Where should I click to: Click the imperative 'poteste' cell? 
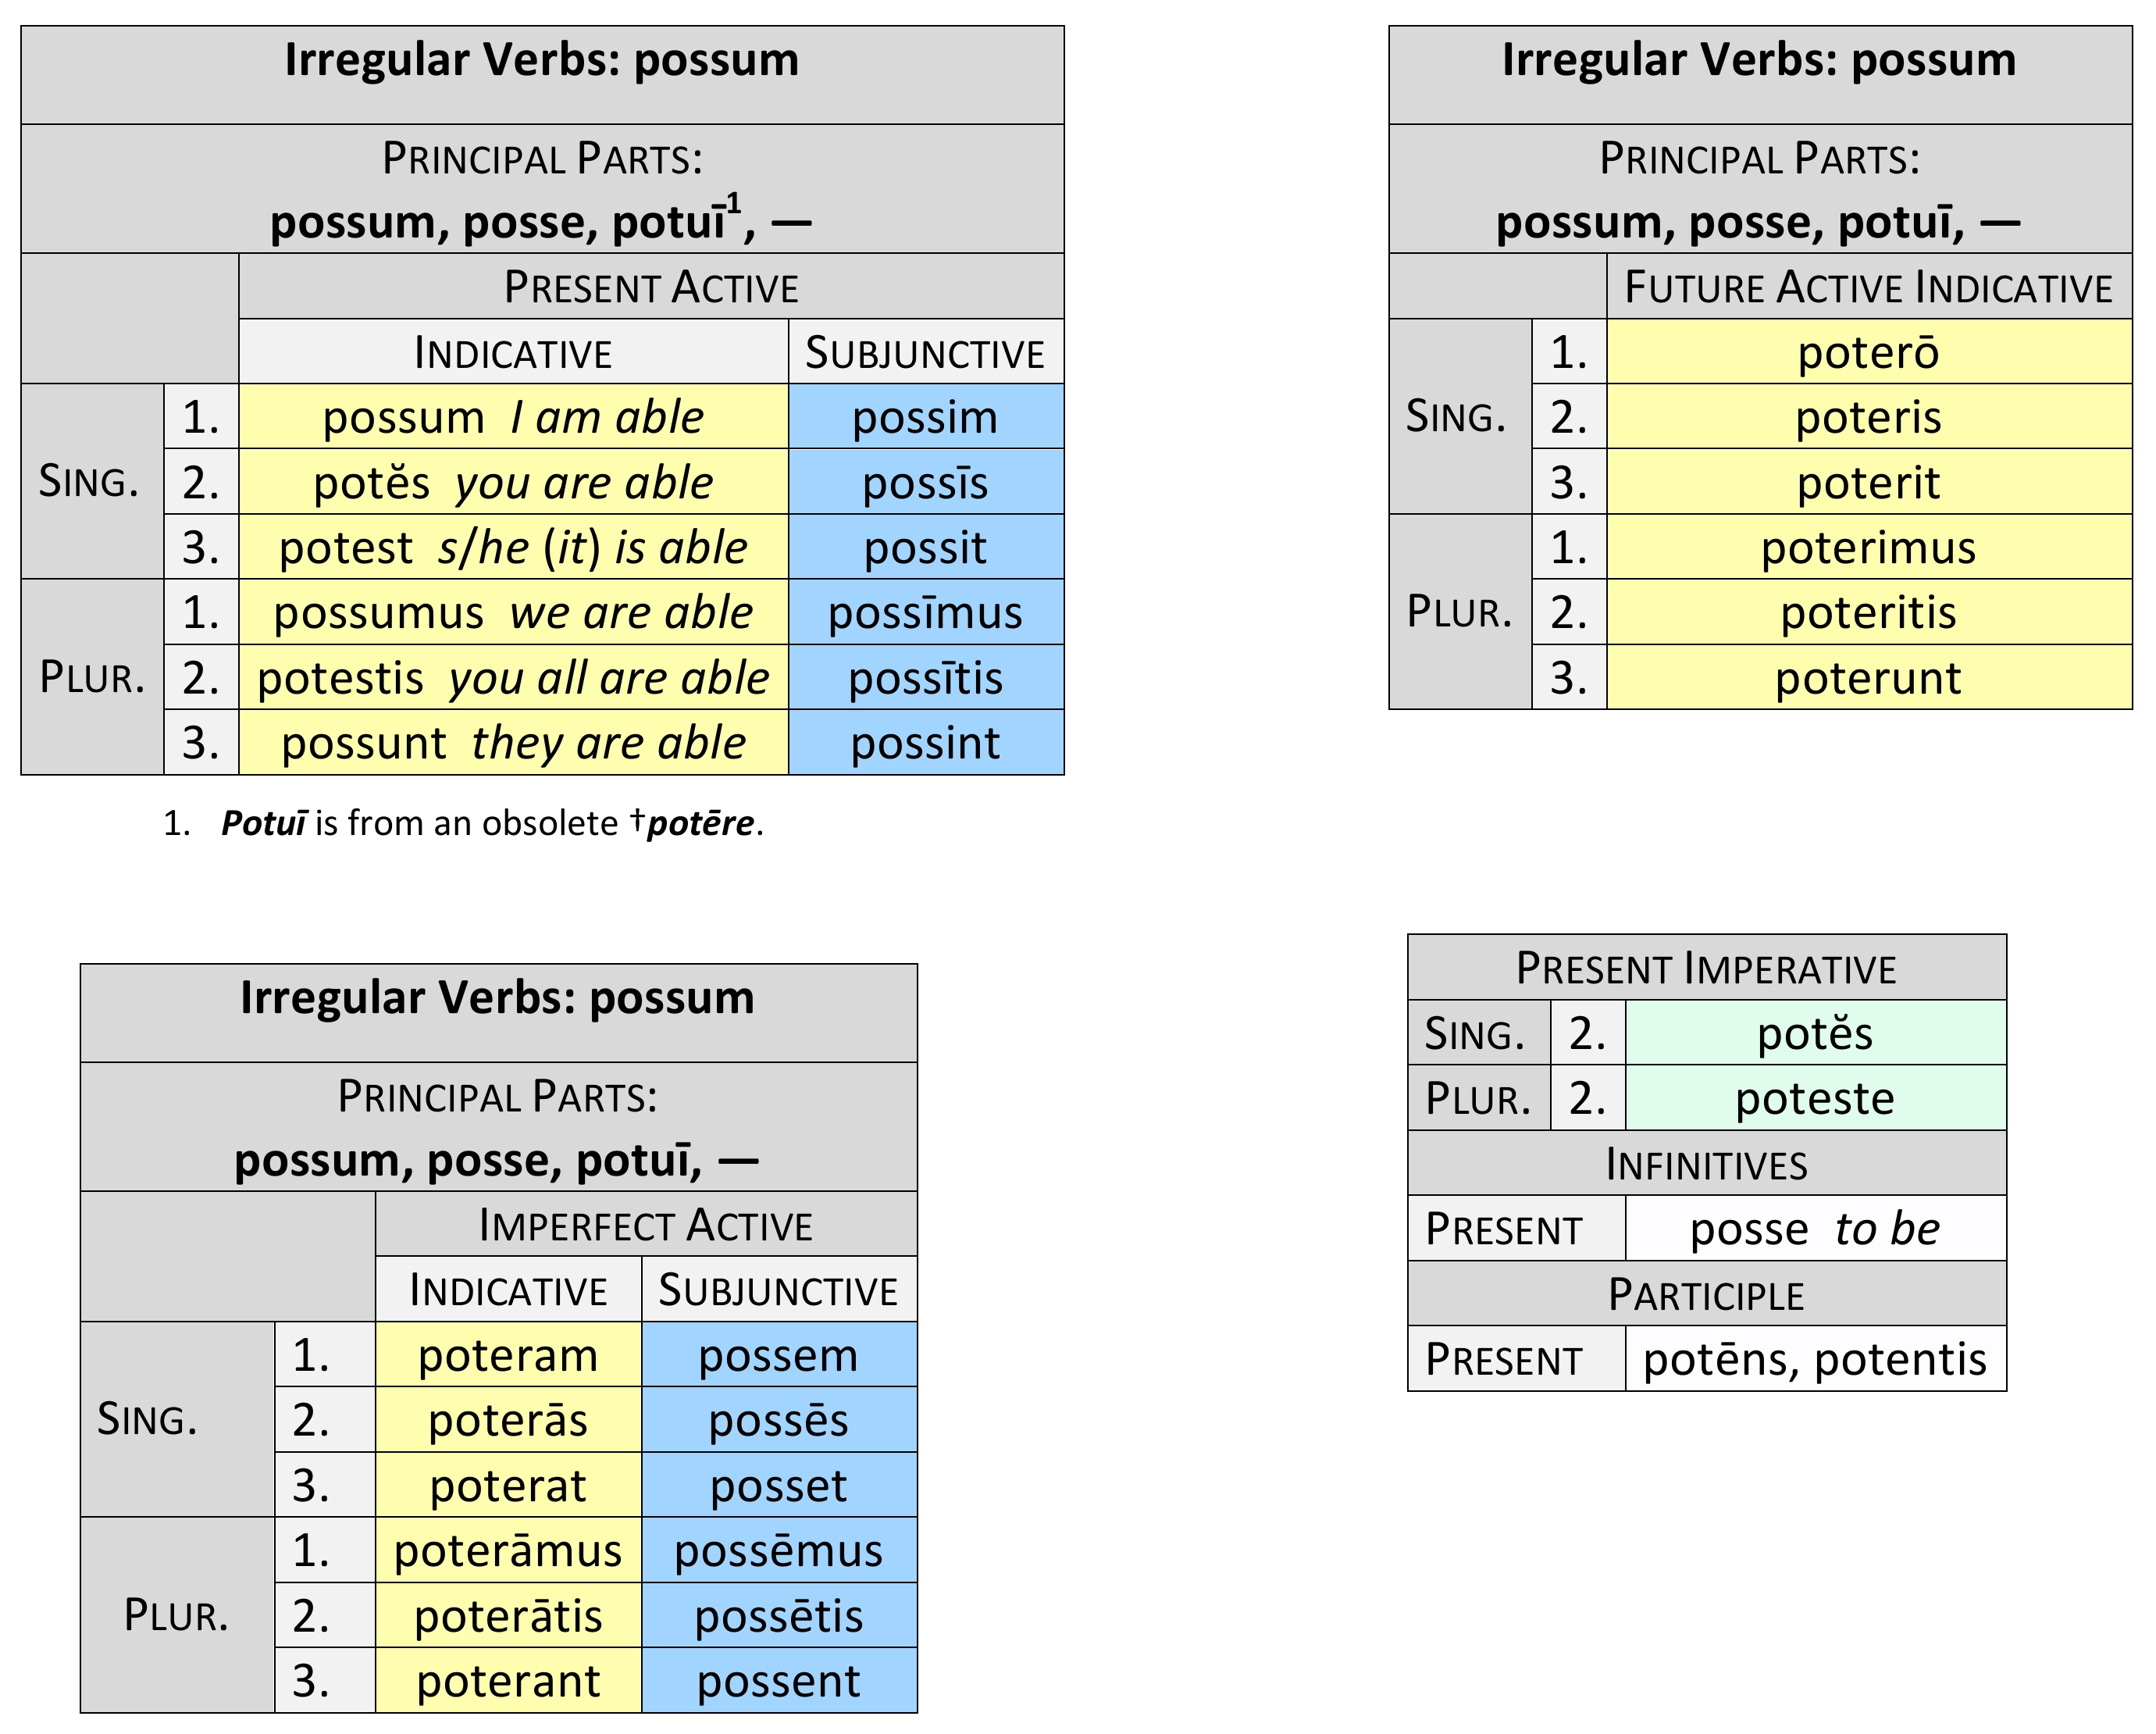pos(1814,1098)
